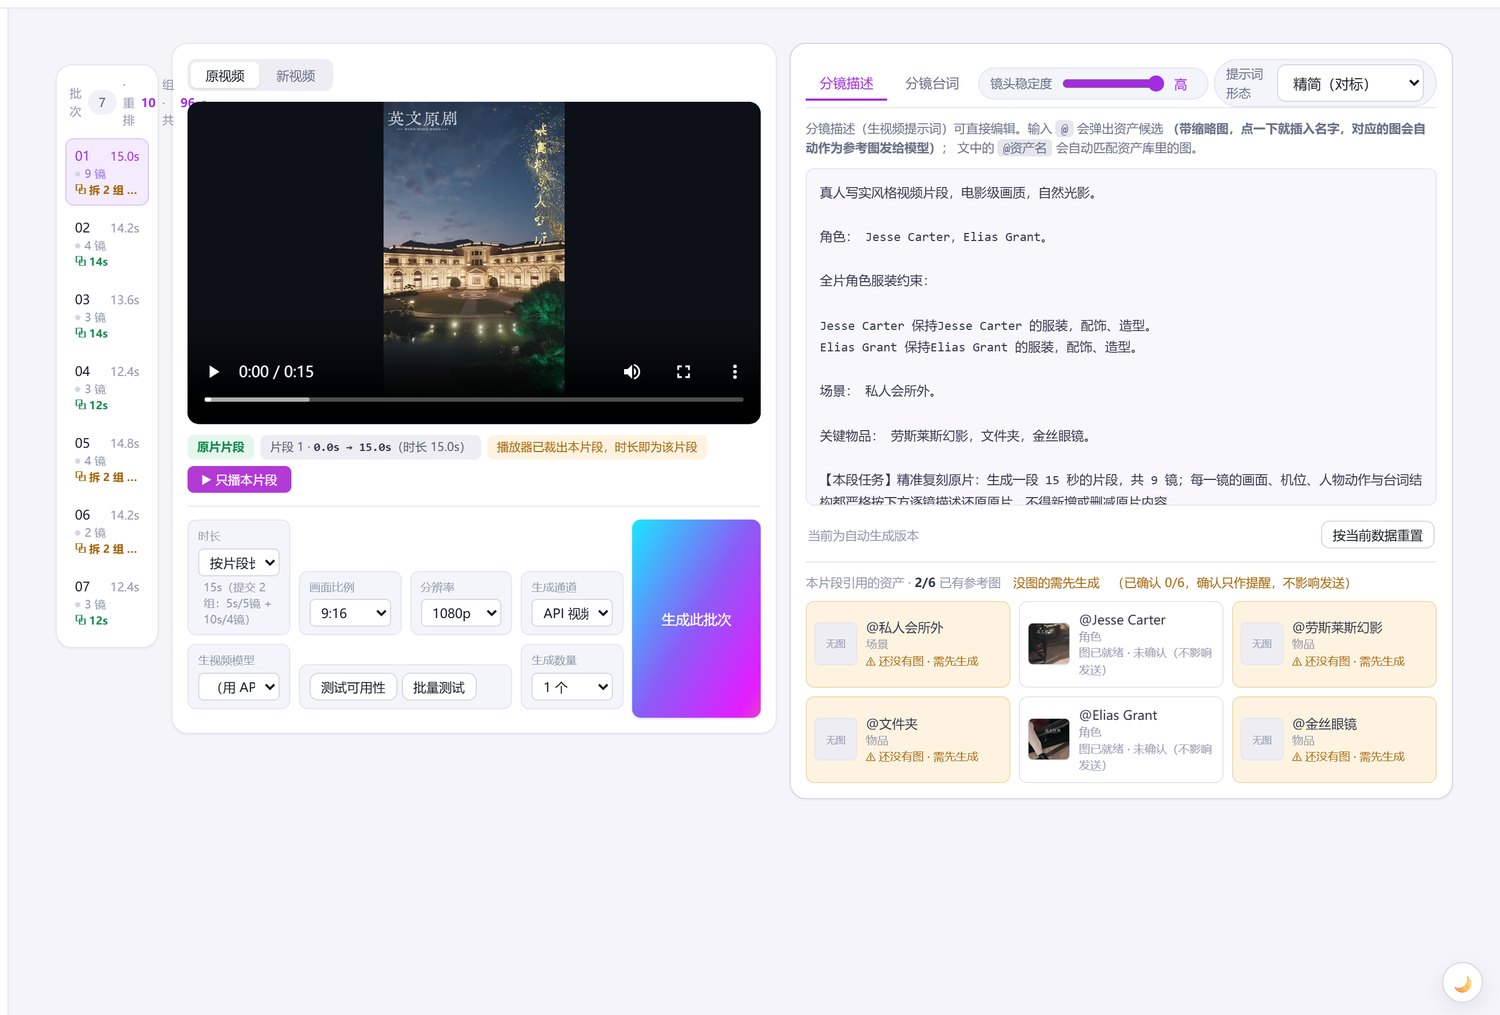This screenshot has height=1015, width=1500.
Task: Open the video player's more options menu
Action: (x=735, y=372)
